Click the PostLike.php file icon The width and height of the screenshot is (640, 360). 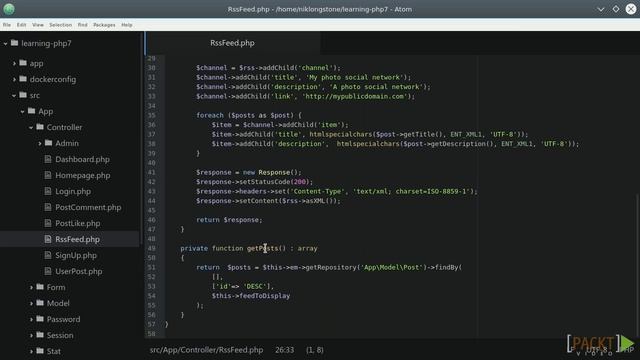(x=48, y=223)
